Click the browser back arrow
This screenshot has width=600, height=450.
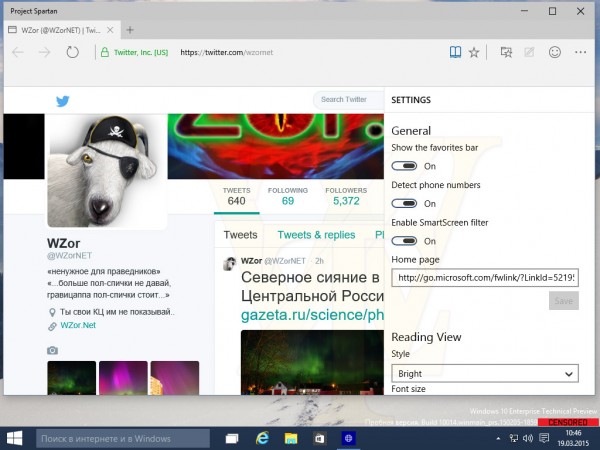click(17, 52)
